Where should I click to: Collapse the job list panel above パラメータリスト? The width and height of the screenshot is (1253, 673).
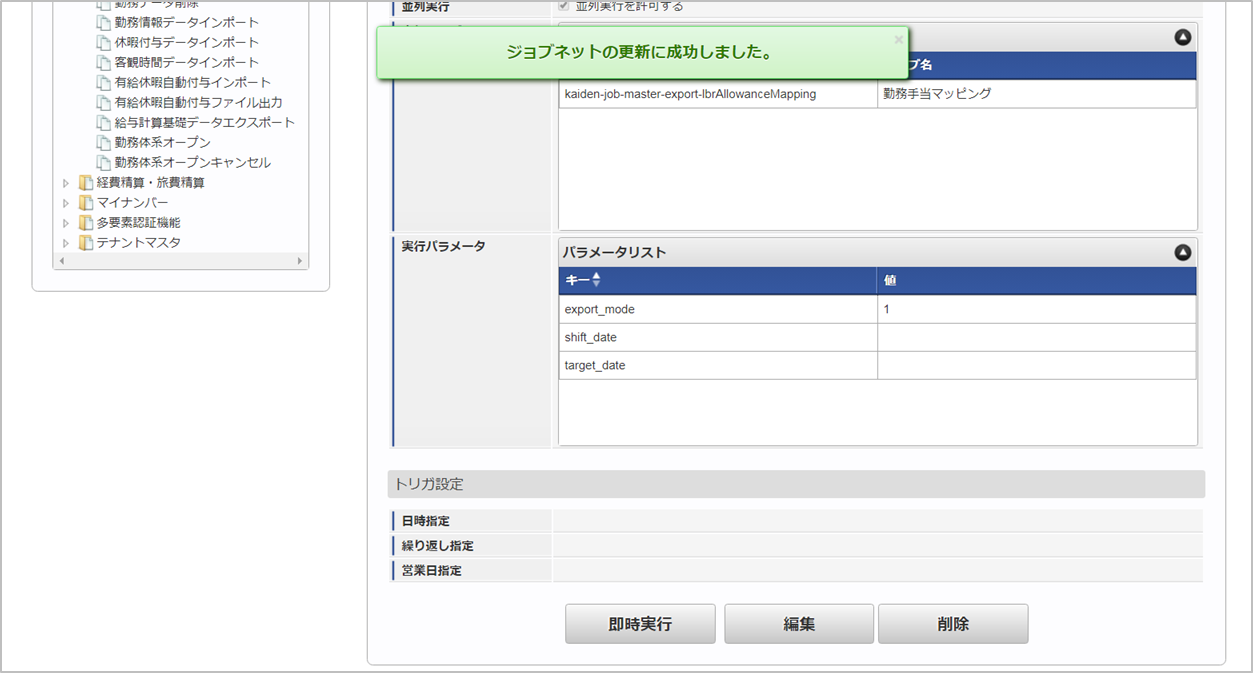[1183, 37]
